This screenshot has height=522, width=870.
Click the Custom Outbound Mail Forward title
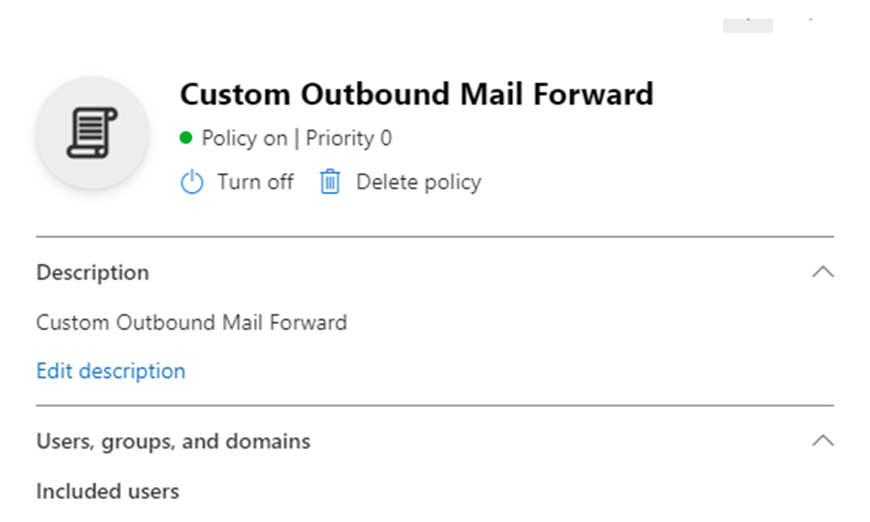point(416,95)
